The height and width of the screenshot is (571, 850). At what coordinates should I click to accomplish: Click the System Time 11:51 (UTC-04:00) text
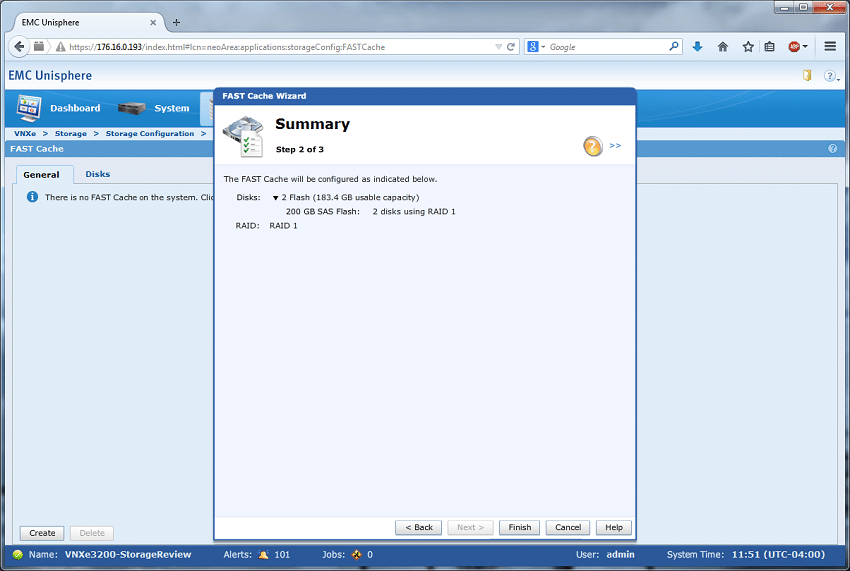(746, 554)
